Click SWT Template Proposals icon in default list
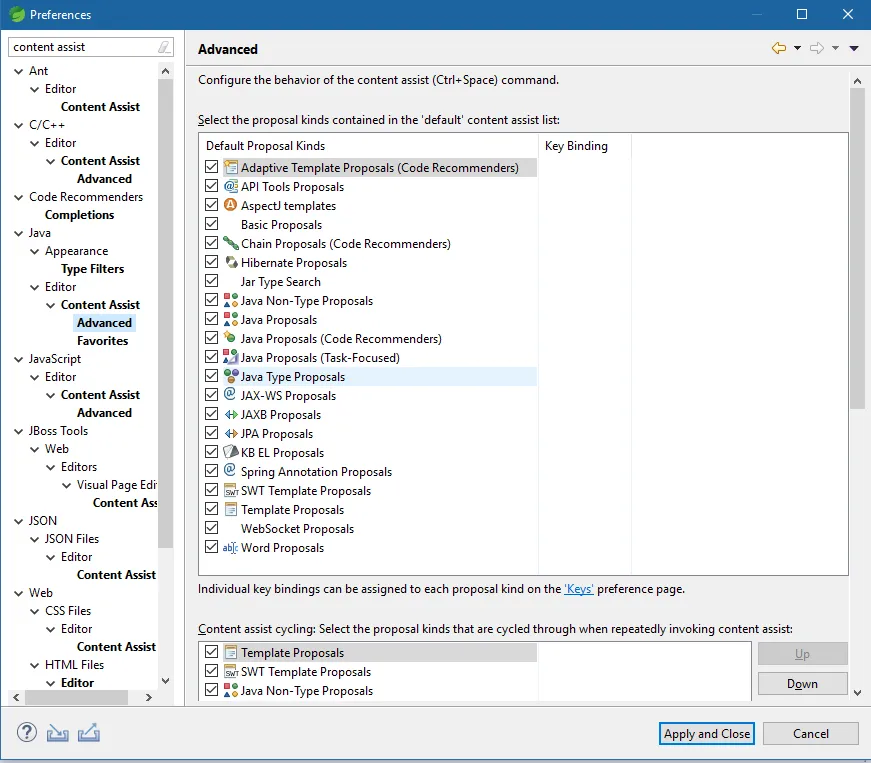Screen dimensions: 871x763 click(231, 491)
